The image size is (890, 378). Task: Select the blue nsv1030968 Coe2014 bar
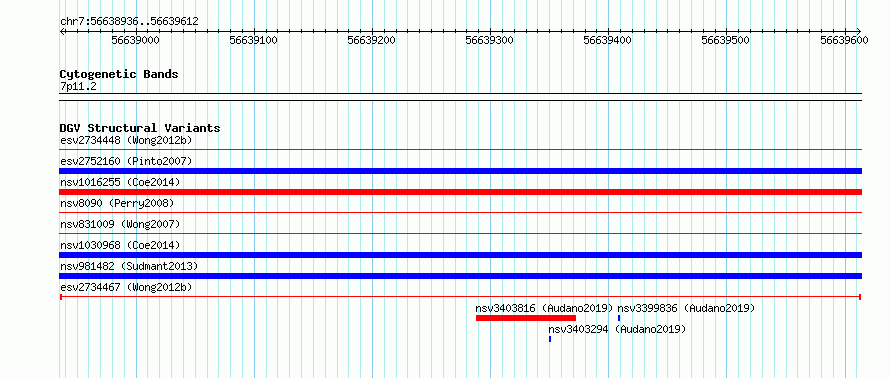tap(460, 255)
